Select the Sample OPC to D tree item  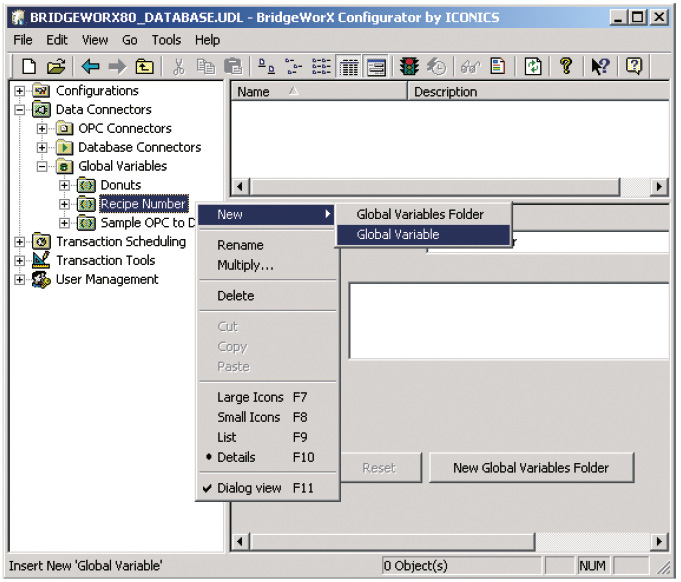[148, 223]
